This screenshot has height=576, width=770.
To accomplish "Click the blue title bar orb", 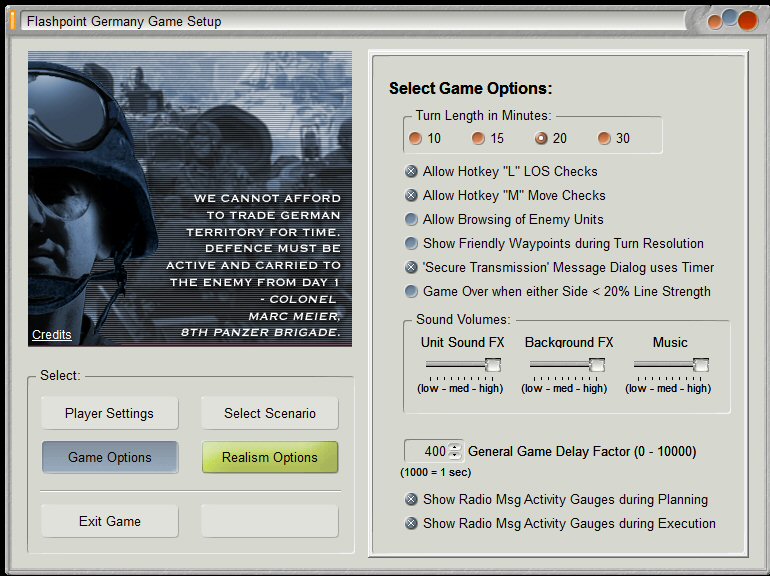I will coord(730,17).
